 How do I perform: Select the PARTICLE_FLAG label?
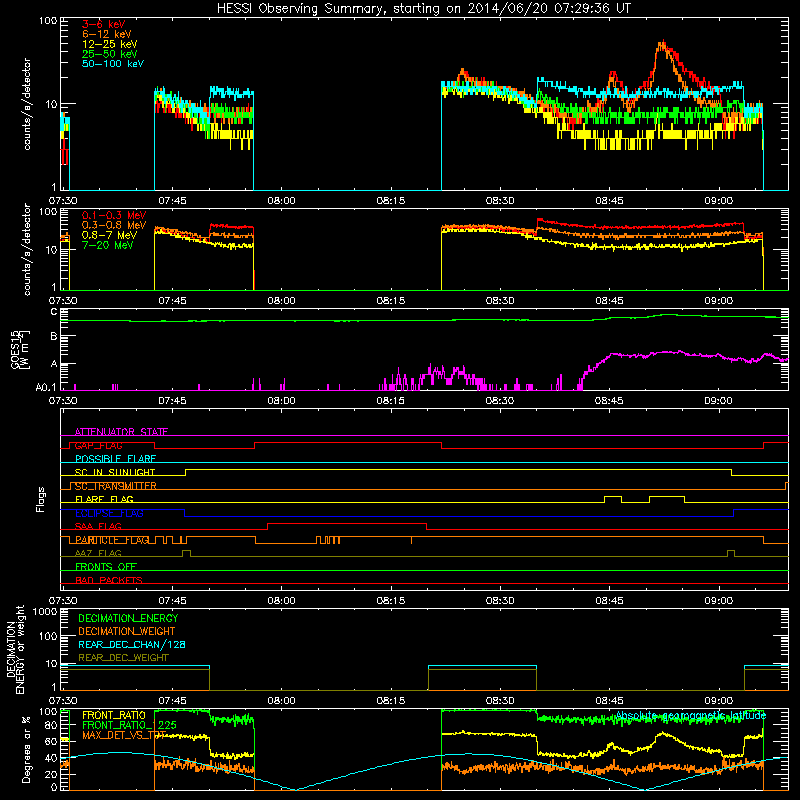point(112,540)
